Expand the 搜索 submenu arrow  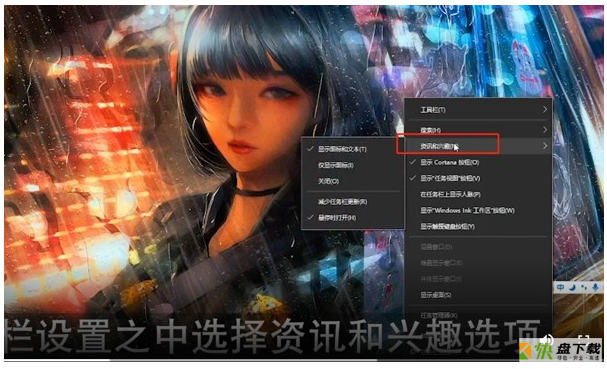tap(545, 130)
